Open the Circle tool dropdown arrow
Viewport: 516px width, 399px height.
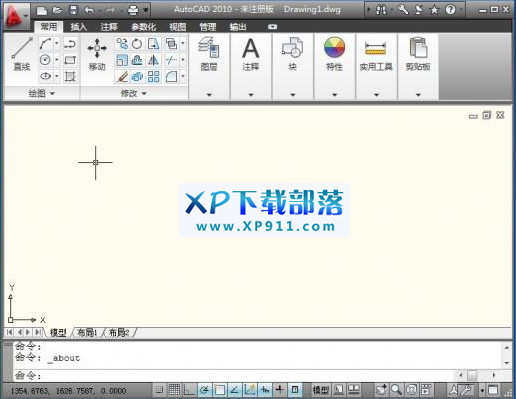57,60
